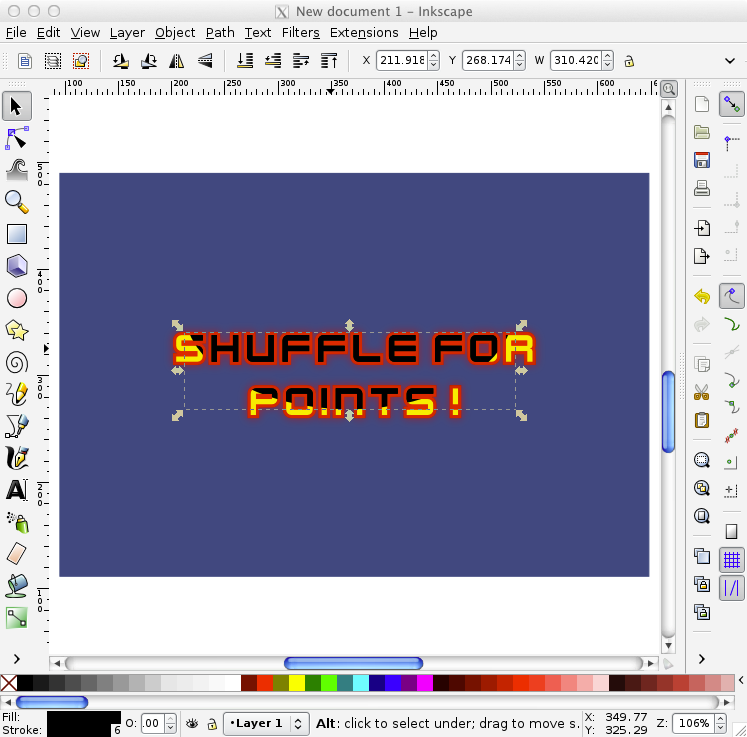Toggle the width/height ratio lock
Viewport: 747px width, 737px height.
point(629,61)
